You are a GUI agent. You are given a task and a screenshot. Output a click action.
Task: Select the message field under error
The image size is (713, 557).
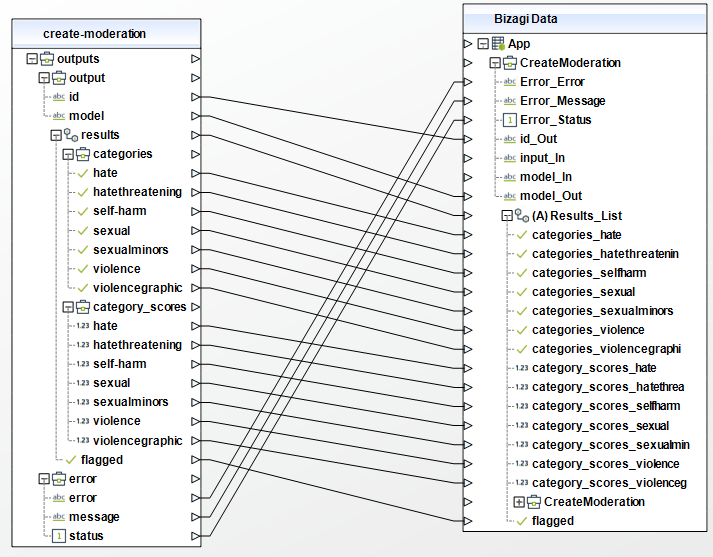[94, 517]
